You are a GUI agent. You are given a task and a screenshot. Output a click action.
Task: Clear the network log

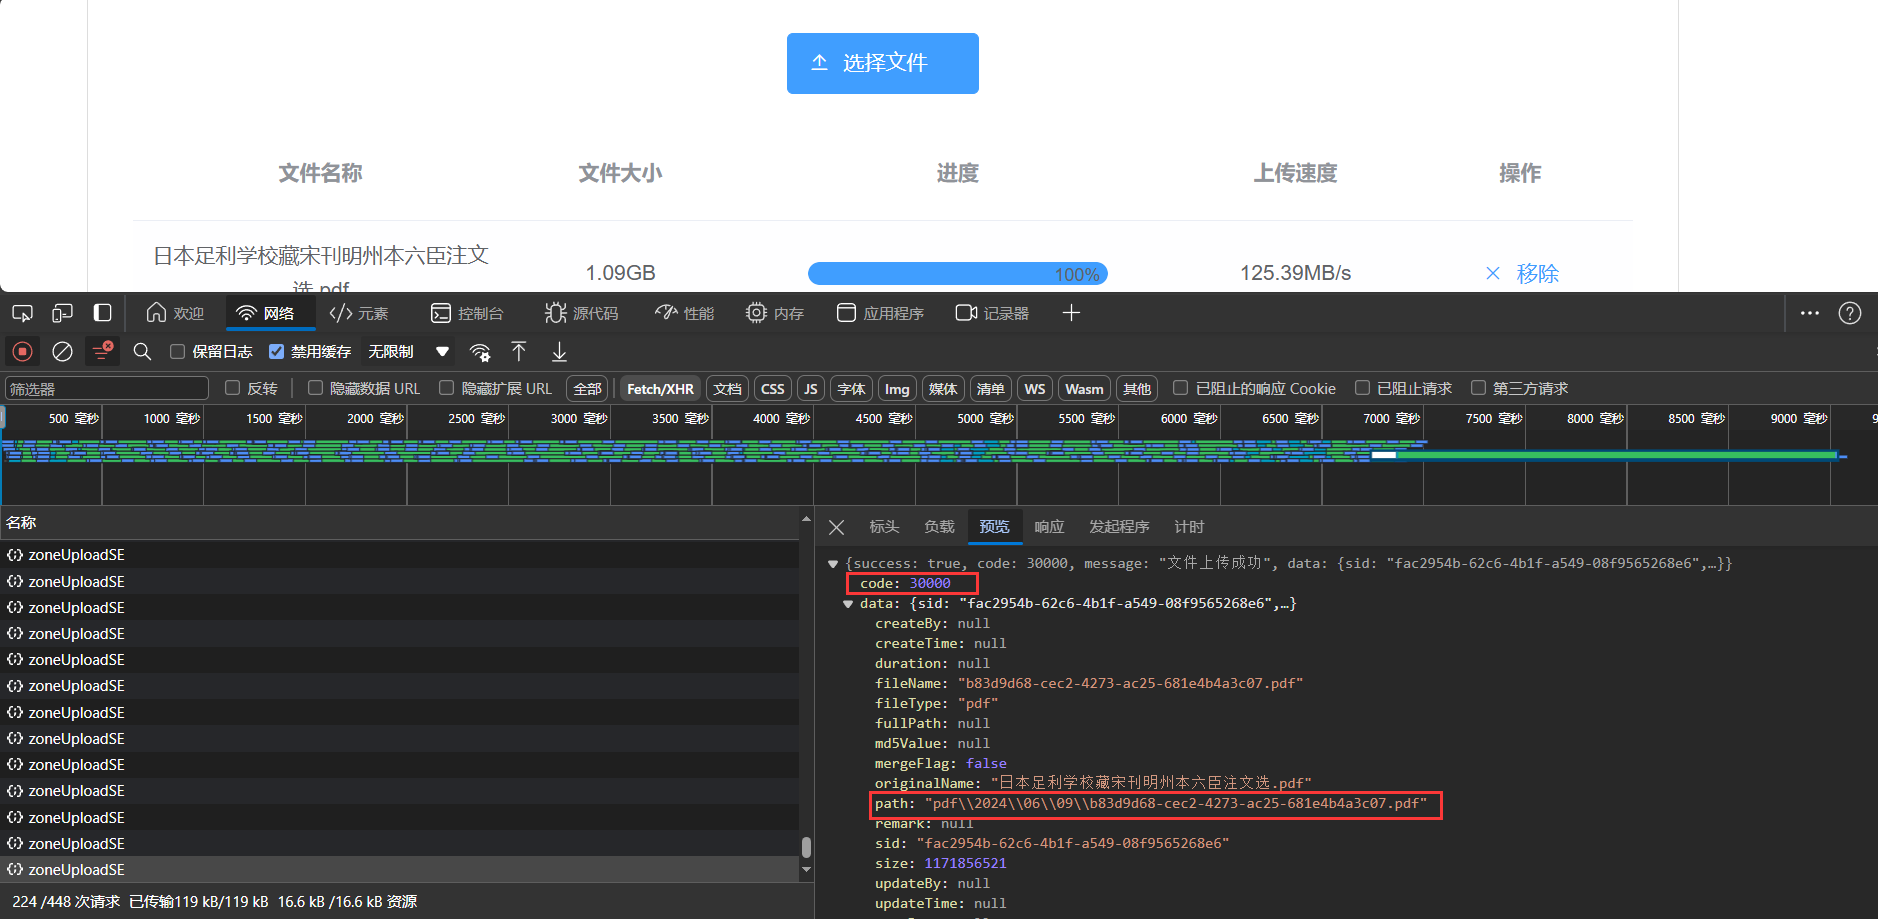(x=62, y=351)
